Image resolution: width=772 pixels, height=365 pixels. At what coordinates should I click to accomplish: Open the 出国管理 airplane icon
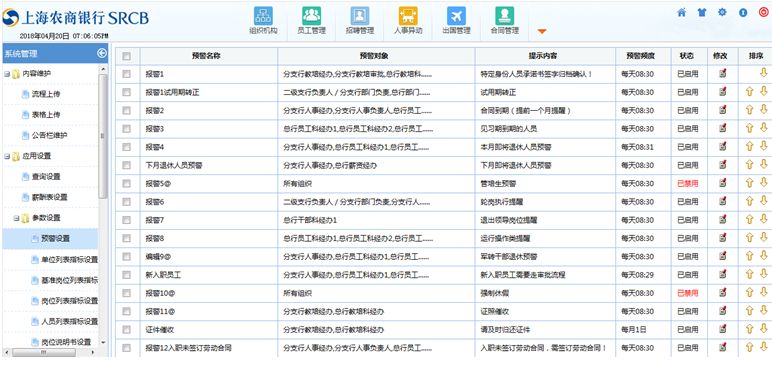click(456, 16)
